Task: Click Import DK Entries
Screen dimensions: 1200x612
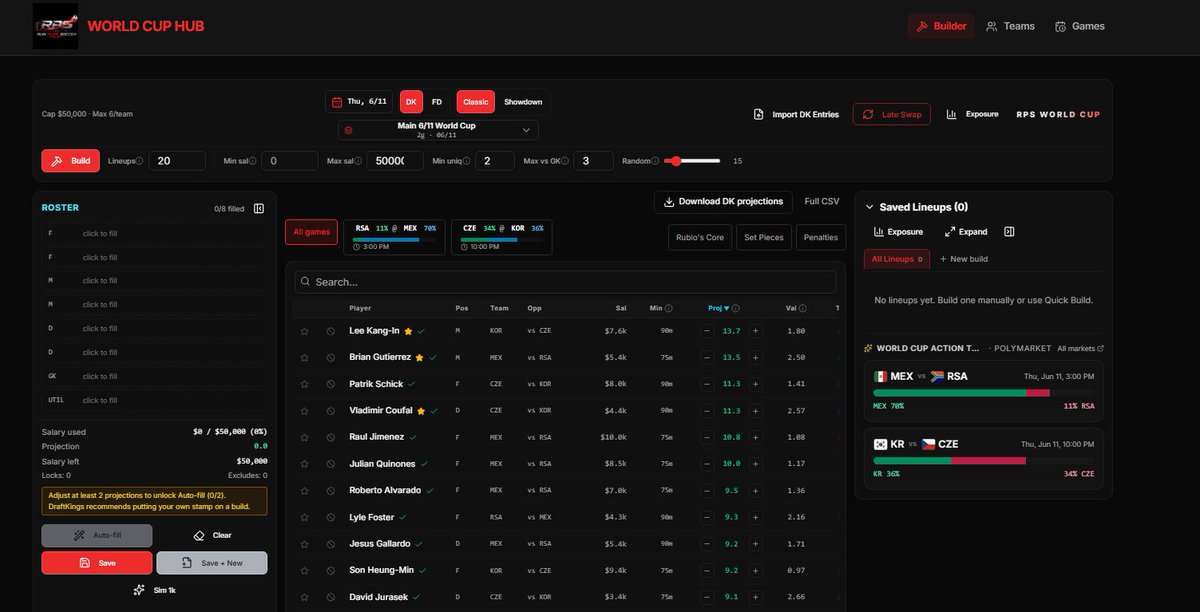Action: coord(796,114)
